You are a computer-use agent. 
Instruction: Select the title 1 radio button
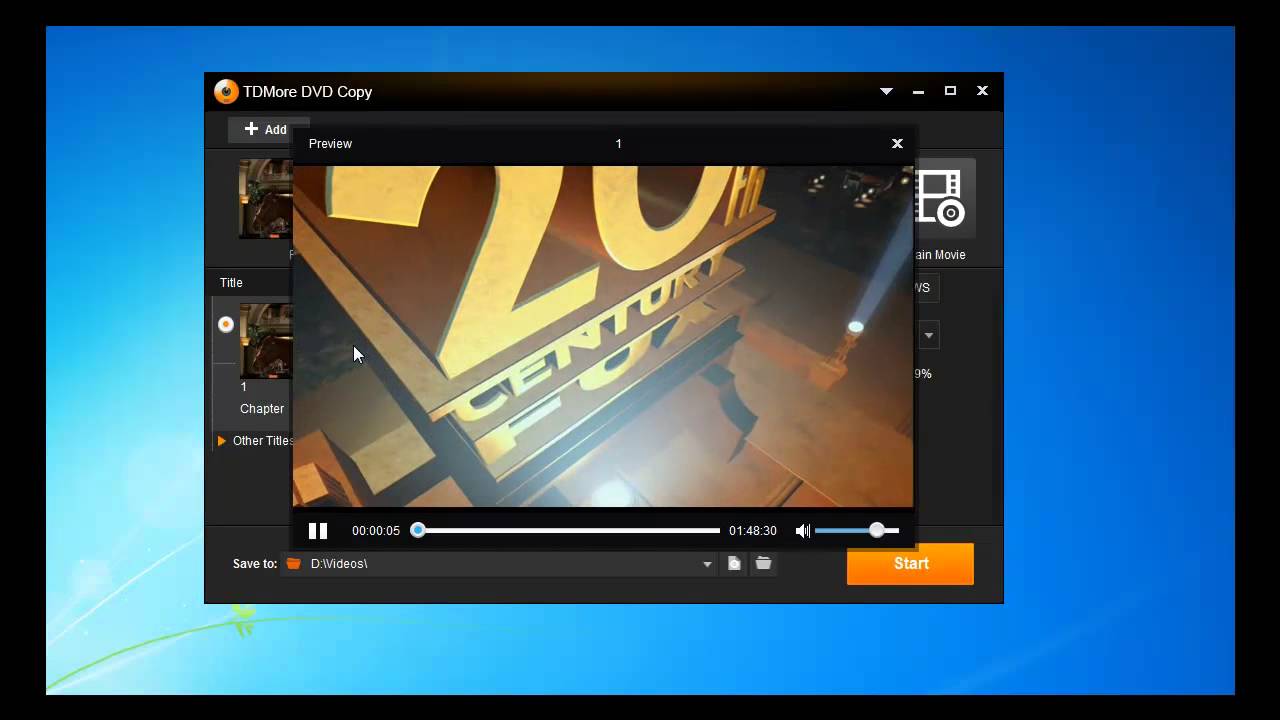226,324
